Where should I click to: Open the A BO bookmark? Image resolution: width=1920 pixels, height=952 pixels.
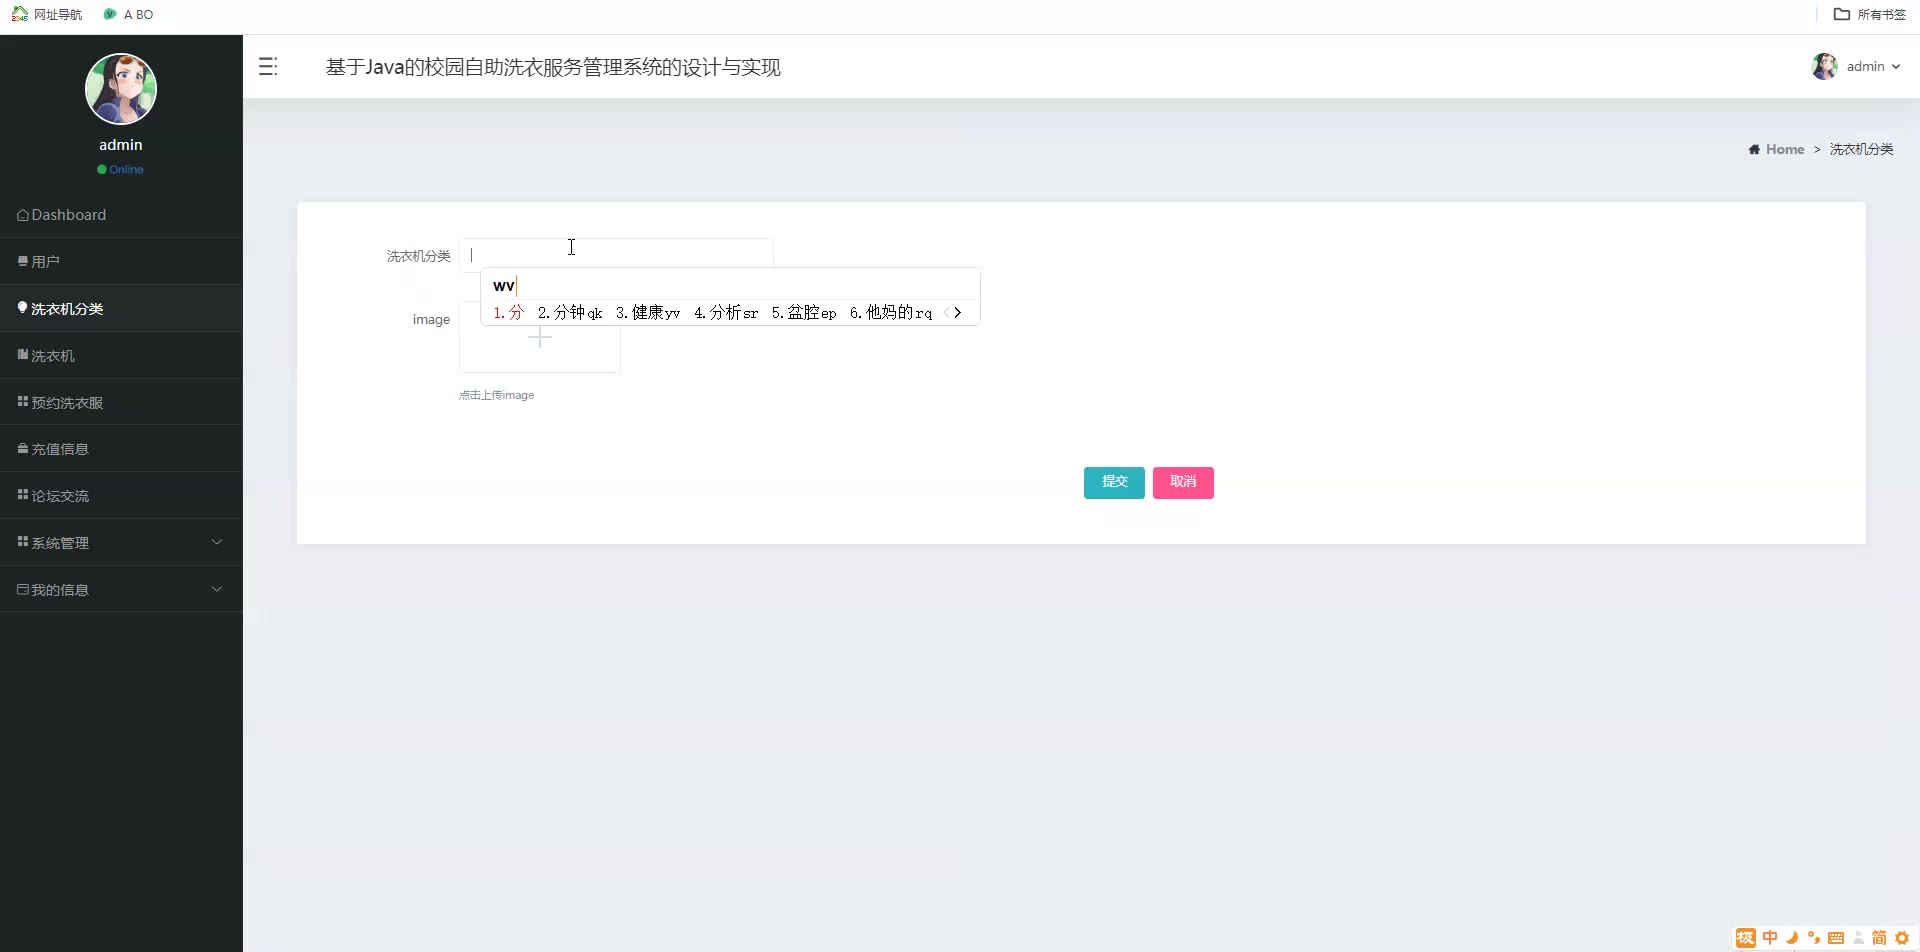[x=129, y=14]
